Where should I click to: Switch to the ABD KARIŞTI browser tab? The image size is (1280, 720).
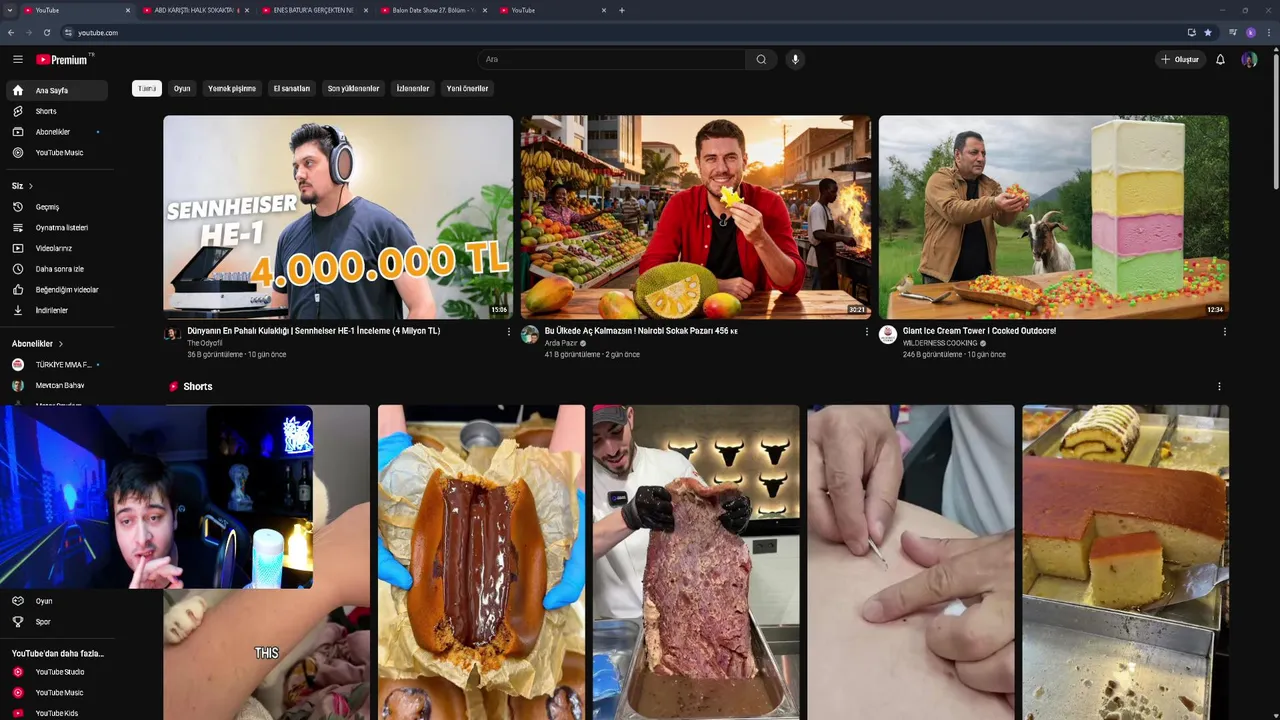[x=196, y=10]
